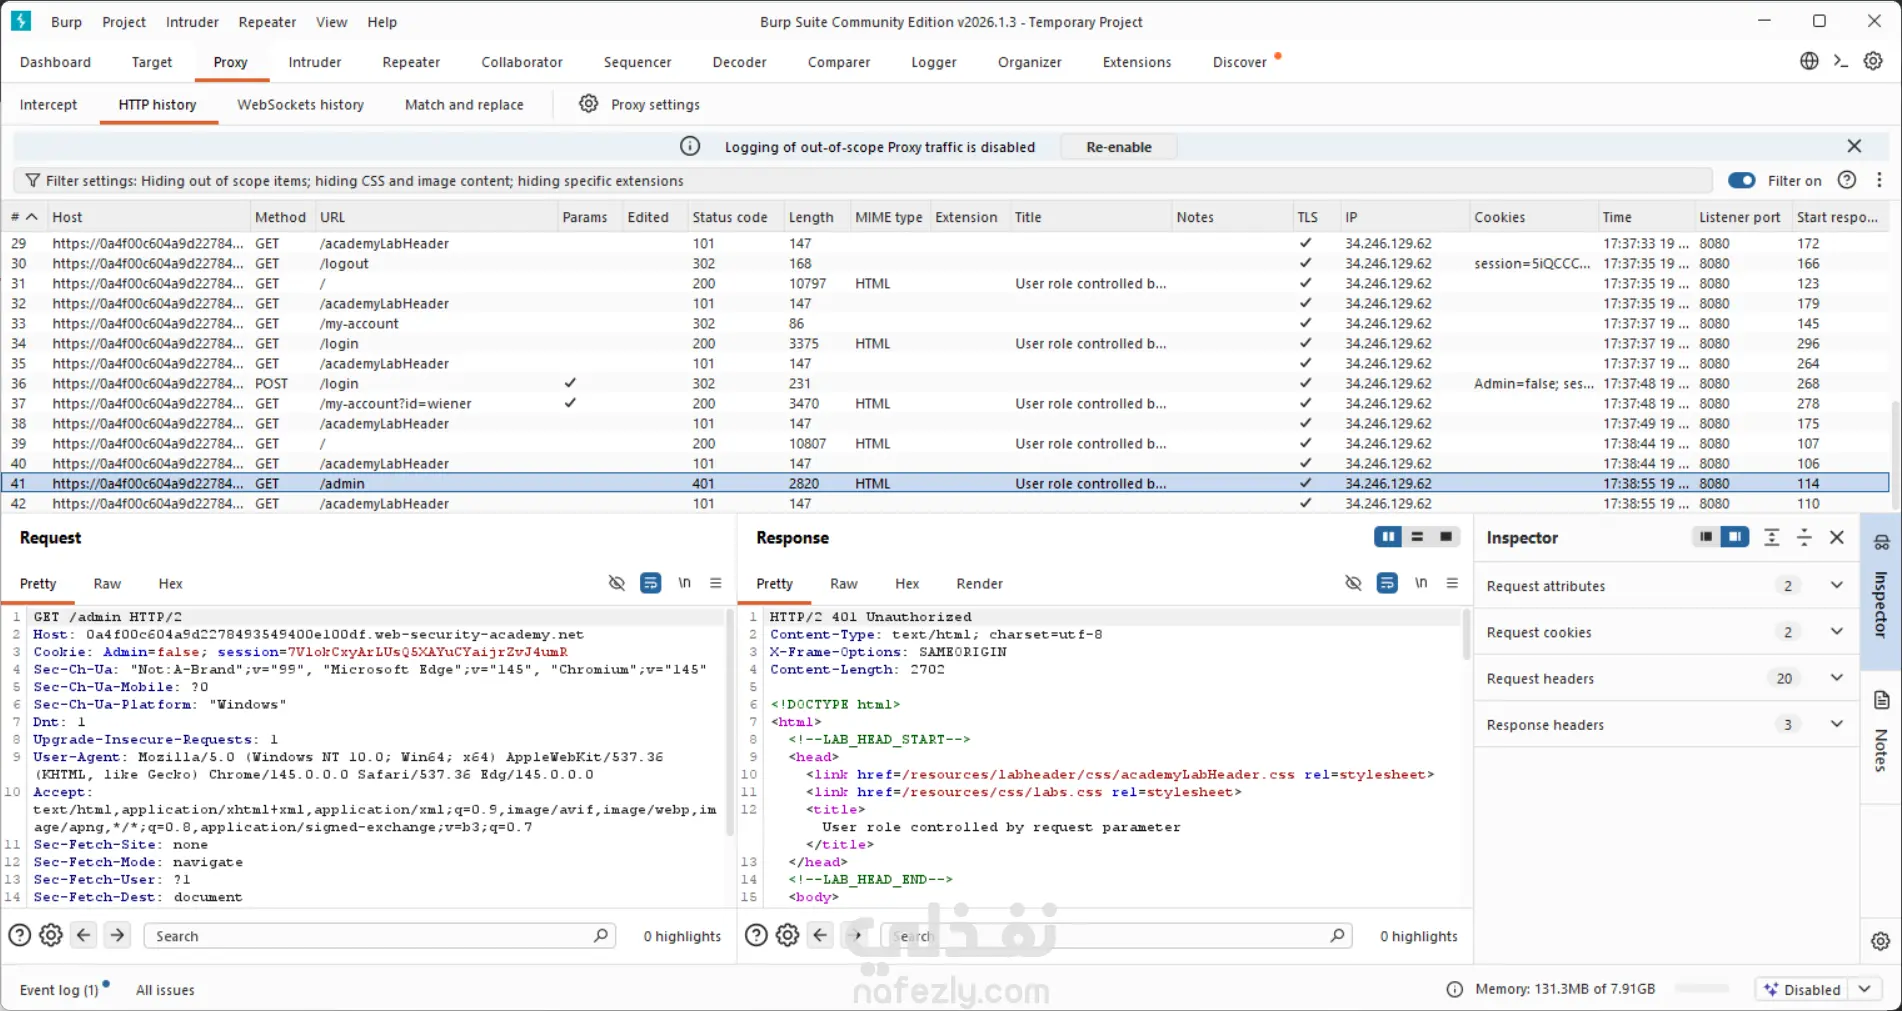Screen dimensions: 1902x1011
Task: Click the Request search help icon
Action: click(x=19, y=935)
